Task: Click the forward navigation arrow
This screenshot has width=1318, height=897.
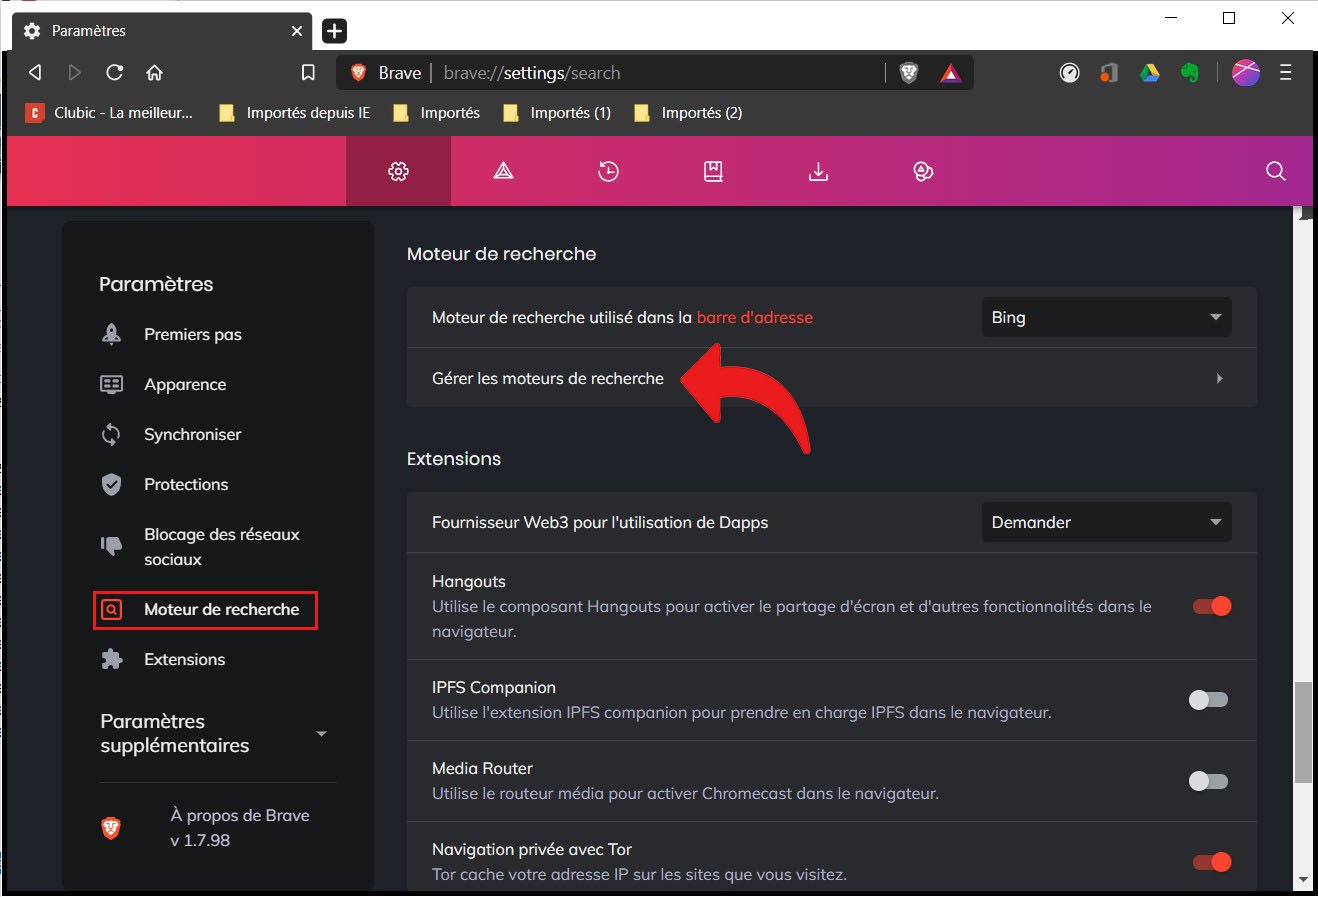Action: tap(74, 72)
